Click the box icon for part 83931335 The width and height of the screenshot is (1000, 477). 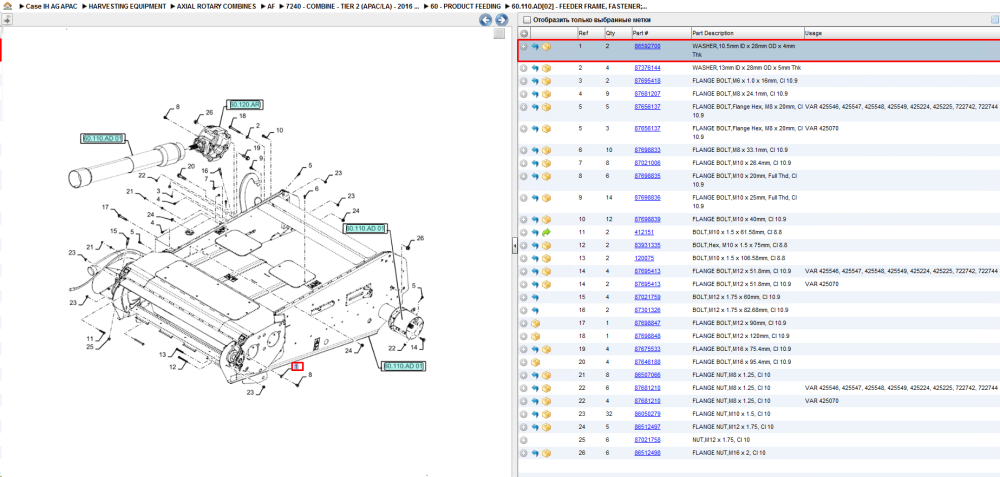(547, 246)
